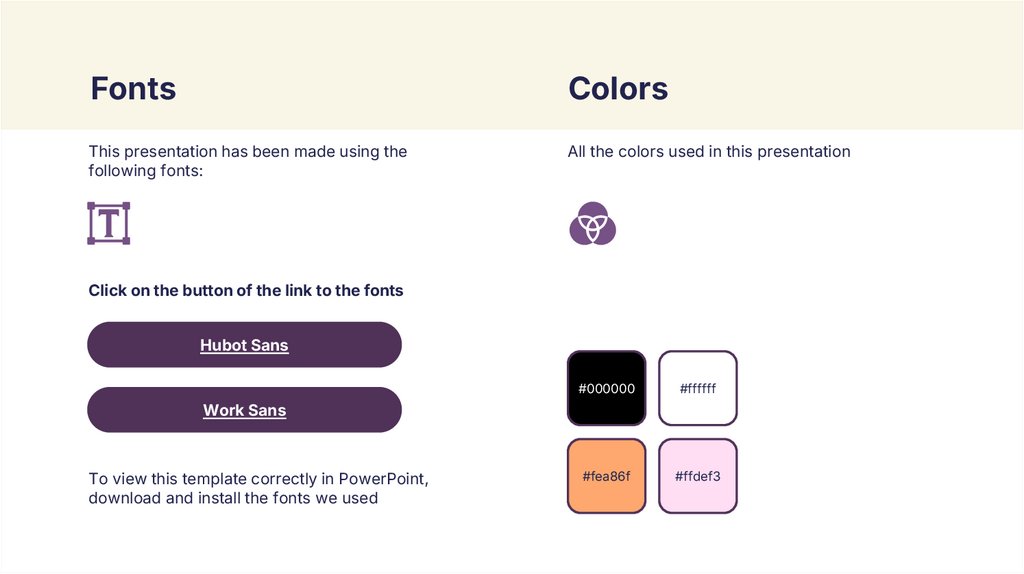Follow the underlined Work Sans link text
The height and width of the screenshot is (574, 1024).
click(x=244, y=411)
